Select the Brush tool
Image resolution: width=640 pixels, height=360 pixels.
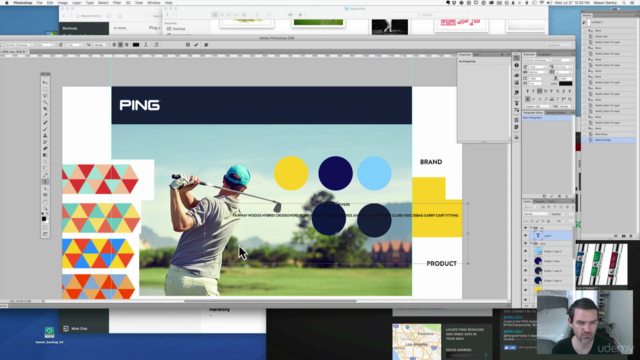45,129
